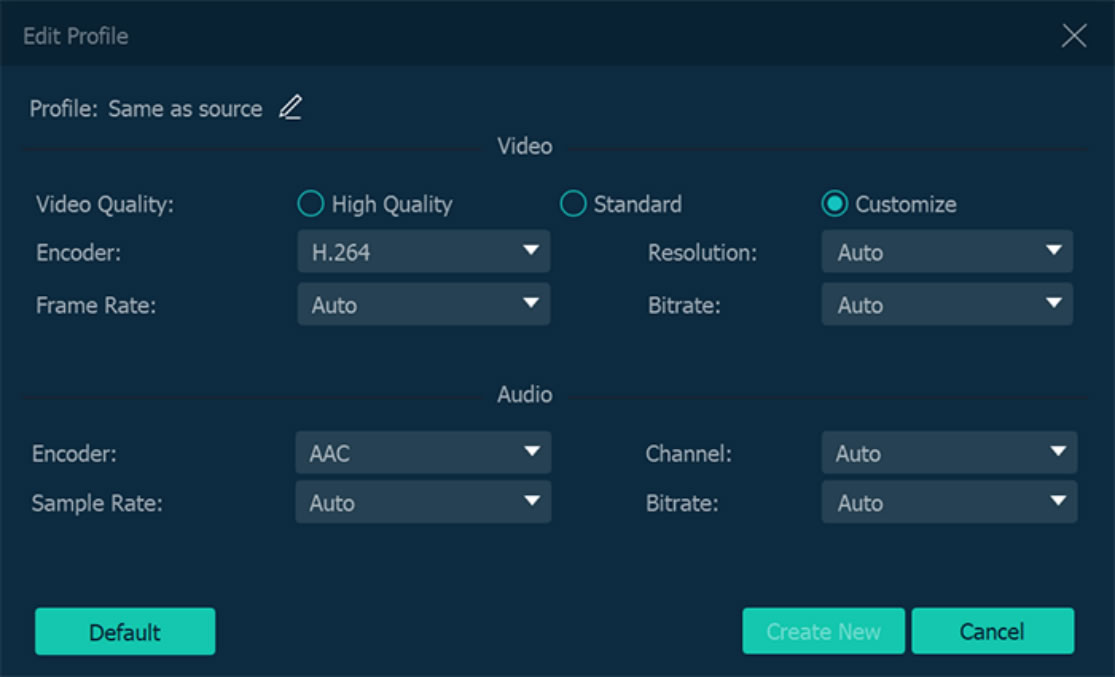
Task: Click the Close icon on Edit Profile dialog
Action: click(x=1074, y=35)
